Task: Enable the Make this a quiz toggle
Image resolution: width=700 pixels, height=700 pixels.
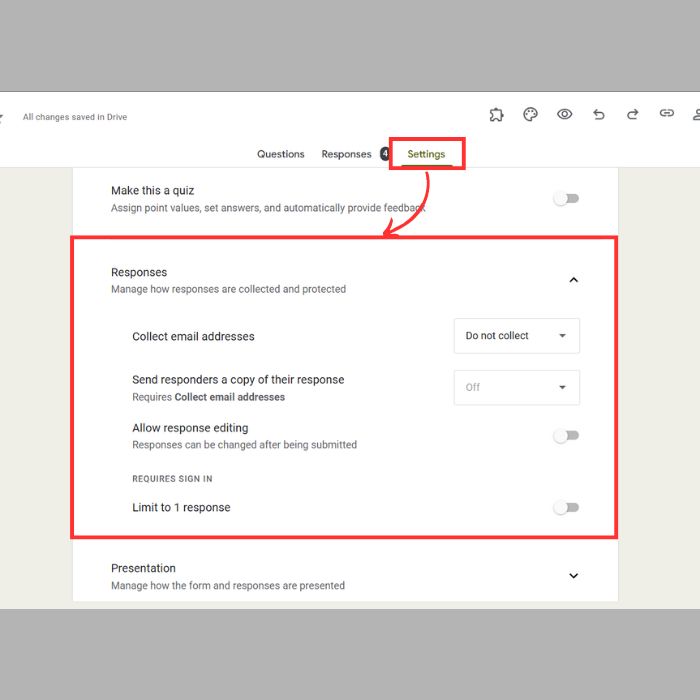Action: click(x=566, y=198)
